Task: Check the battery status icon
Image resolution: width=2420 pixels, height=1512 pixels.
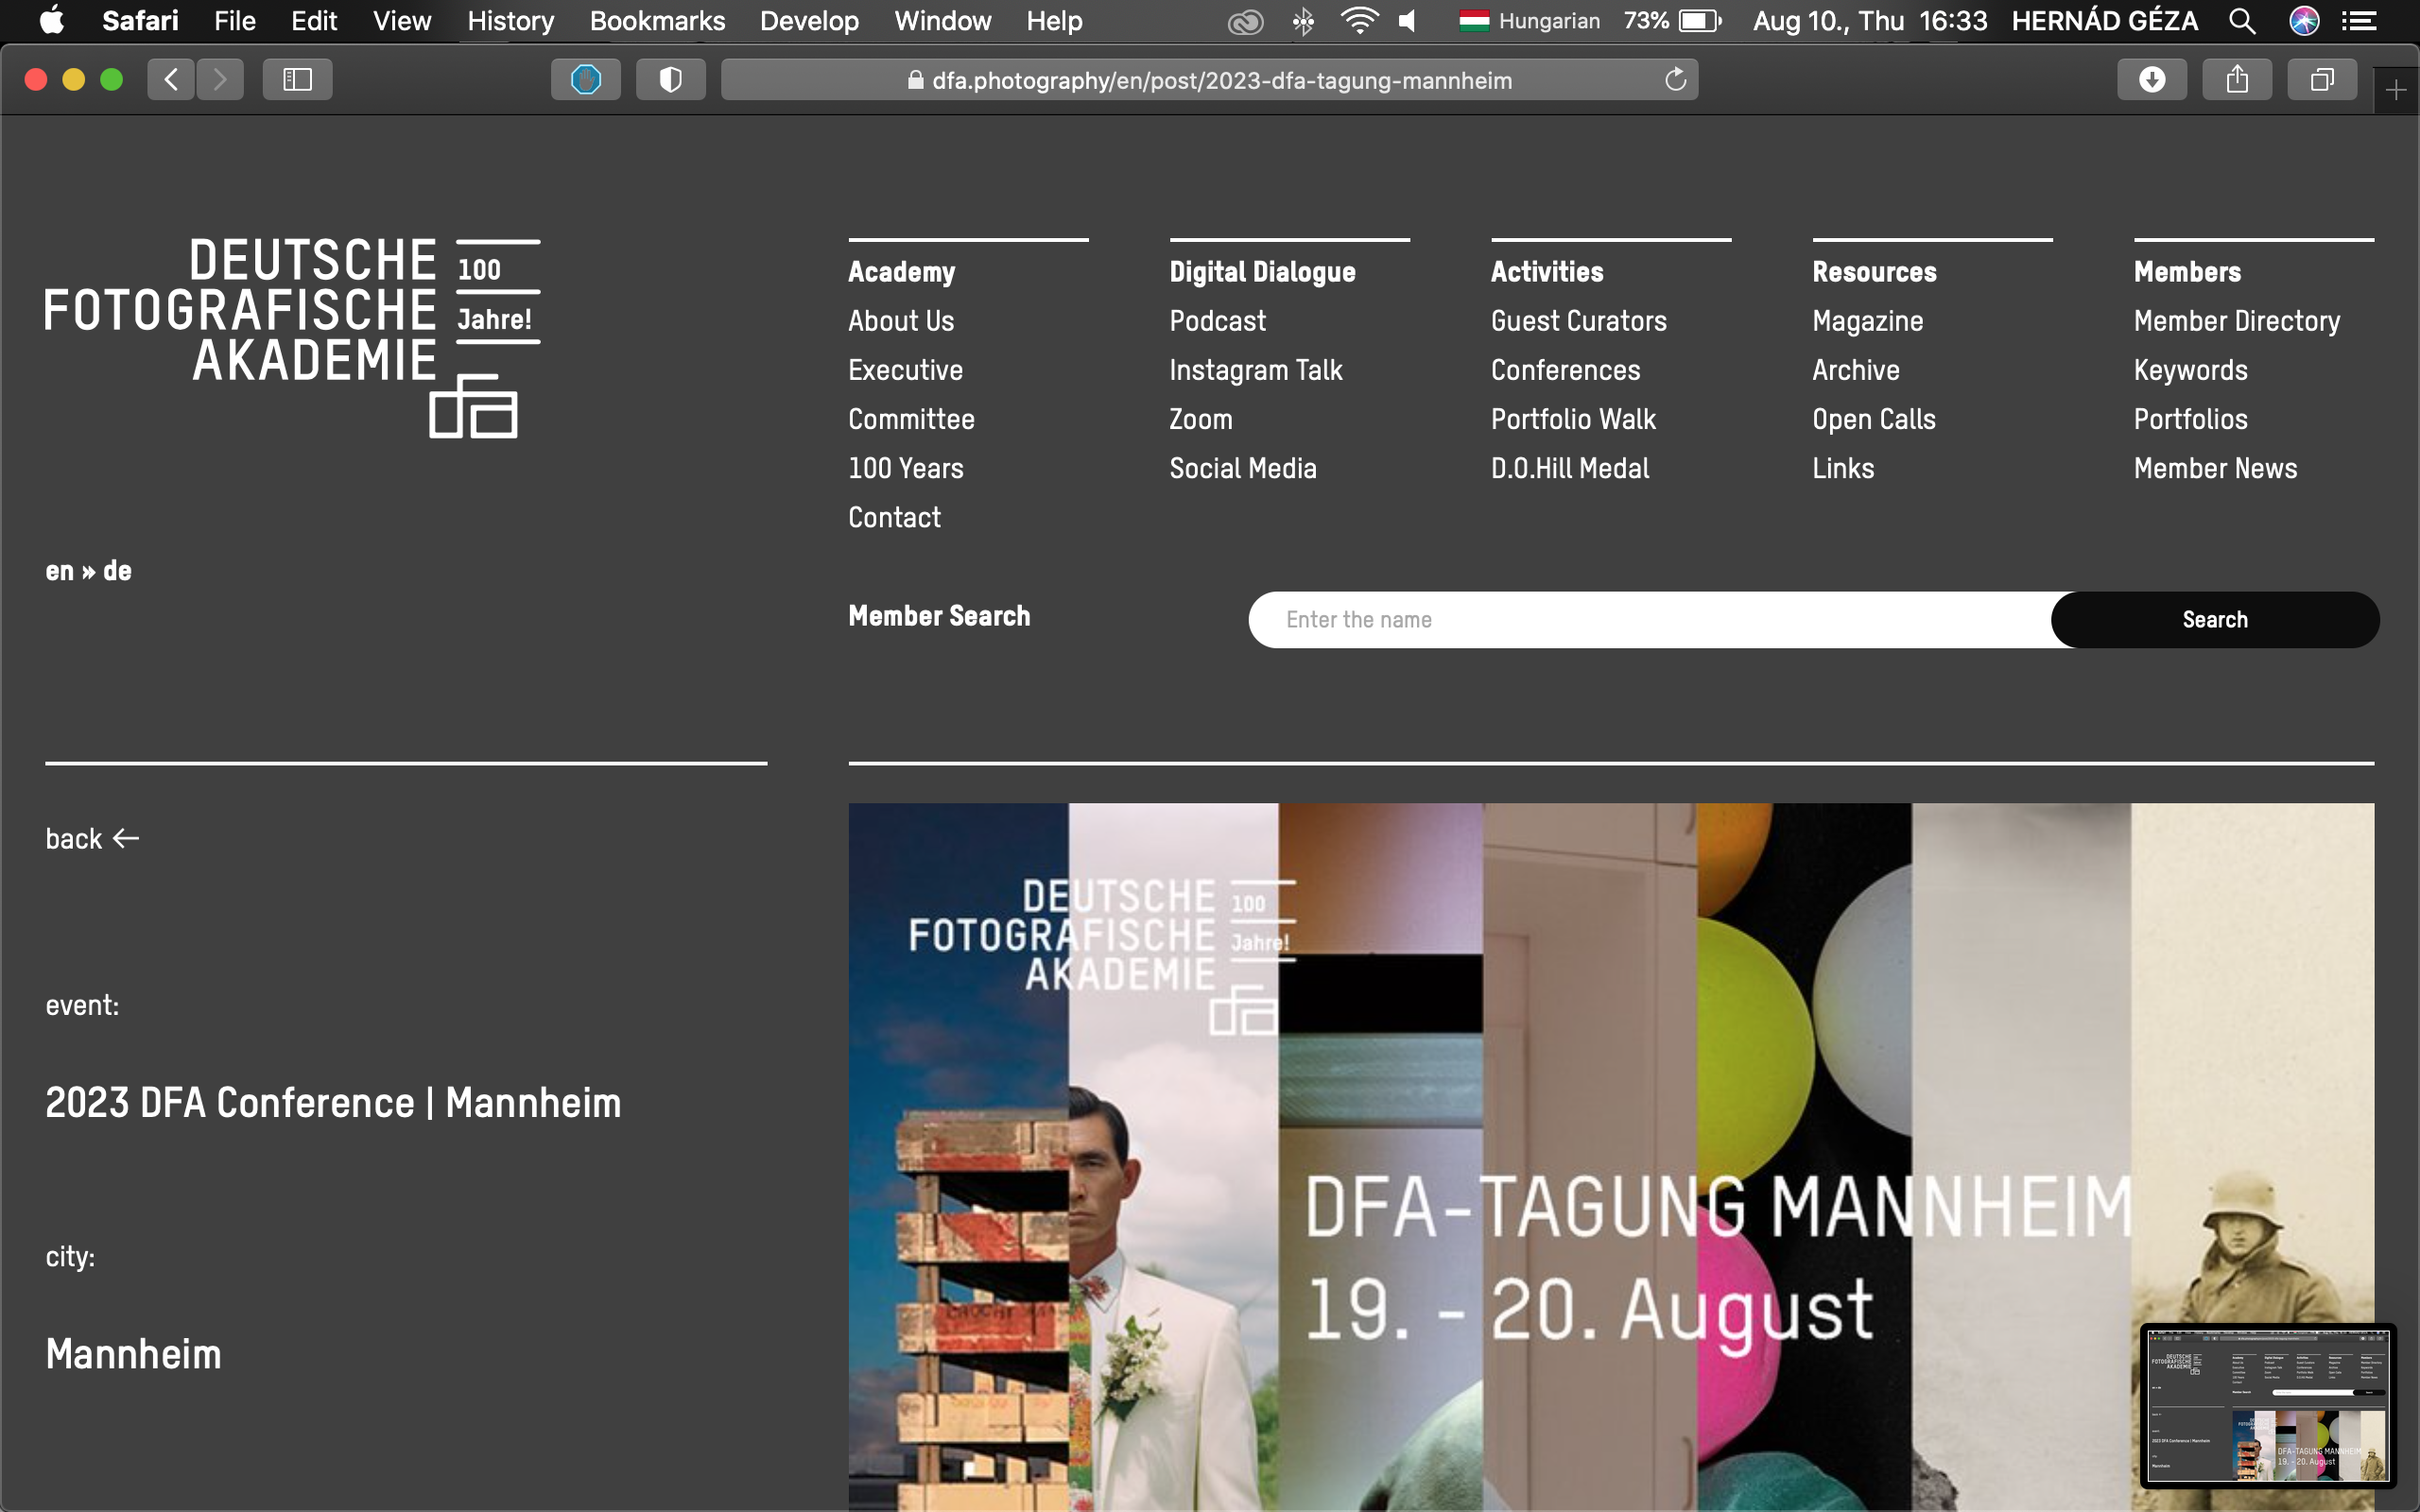Action: coord(1700,21)
